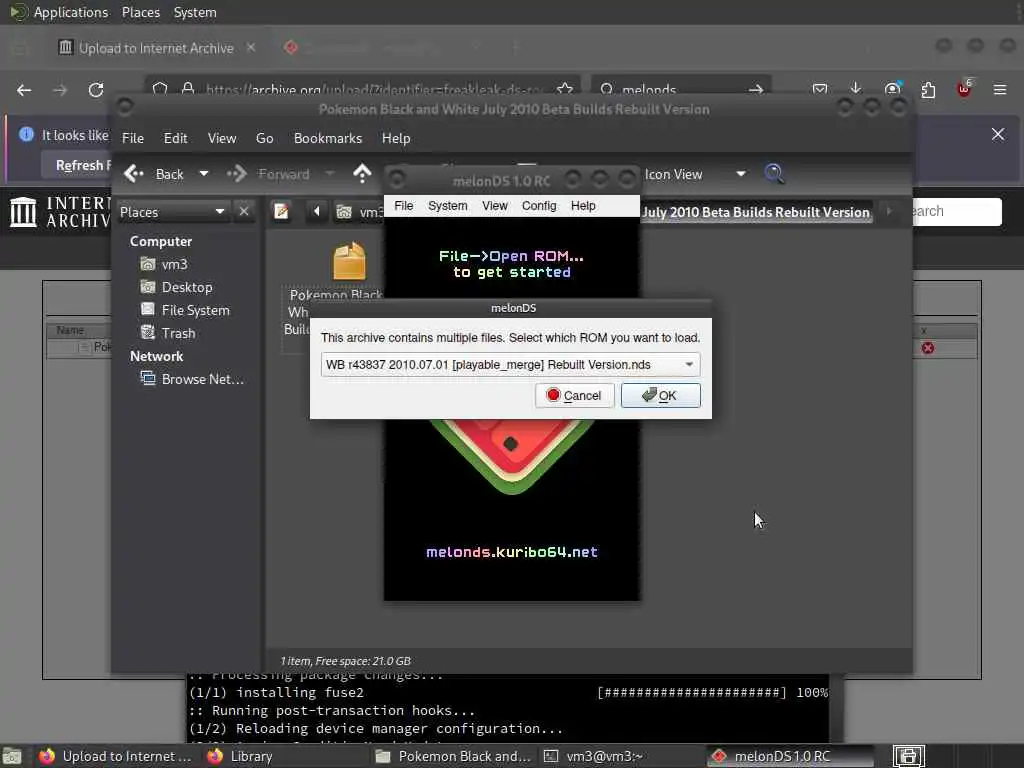Select the July 2010 Beta Builds path segment
The image size is (1024, 768).
pyautogui.click(x=756, y=212)
